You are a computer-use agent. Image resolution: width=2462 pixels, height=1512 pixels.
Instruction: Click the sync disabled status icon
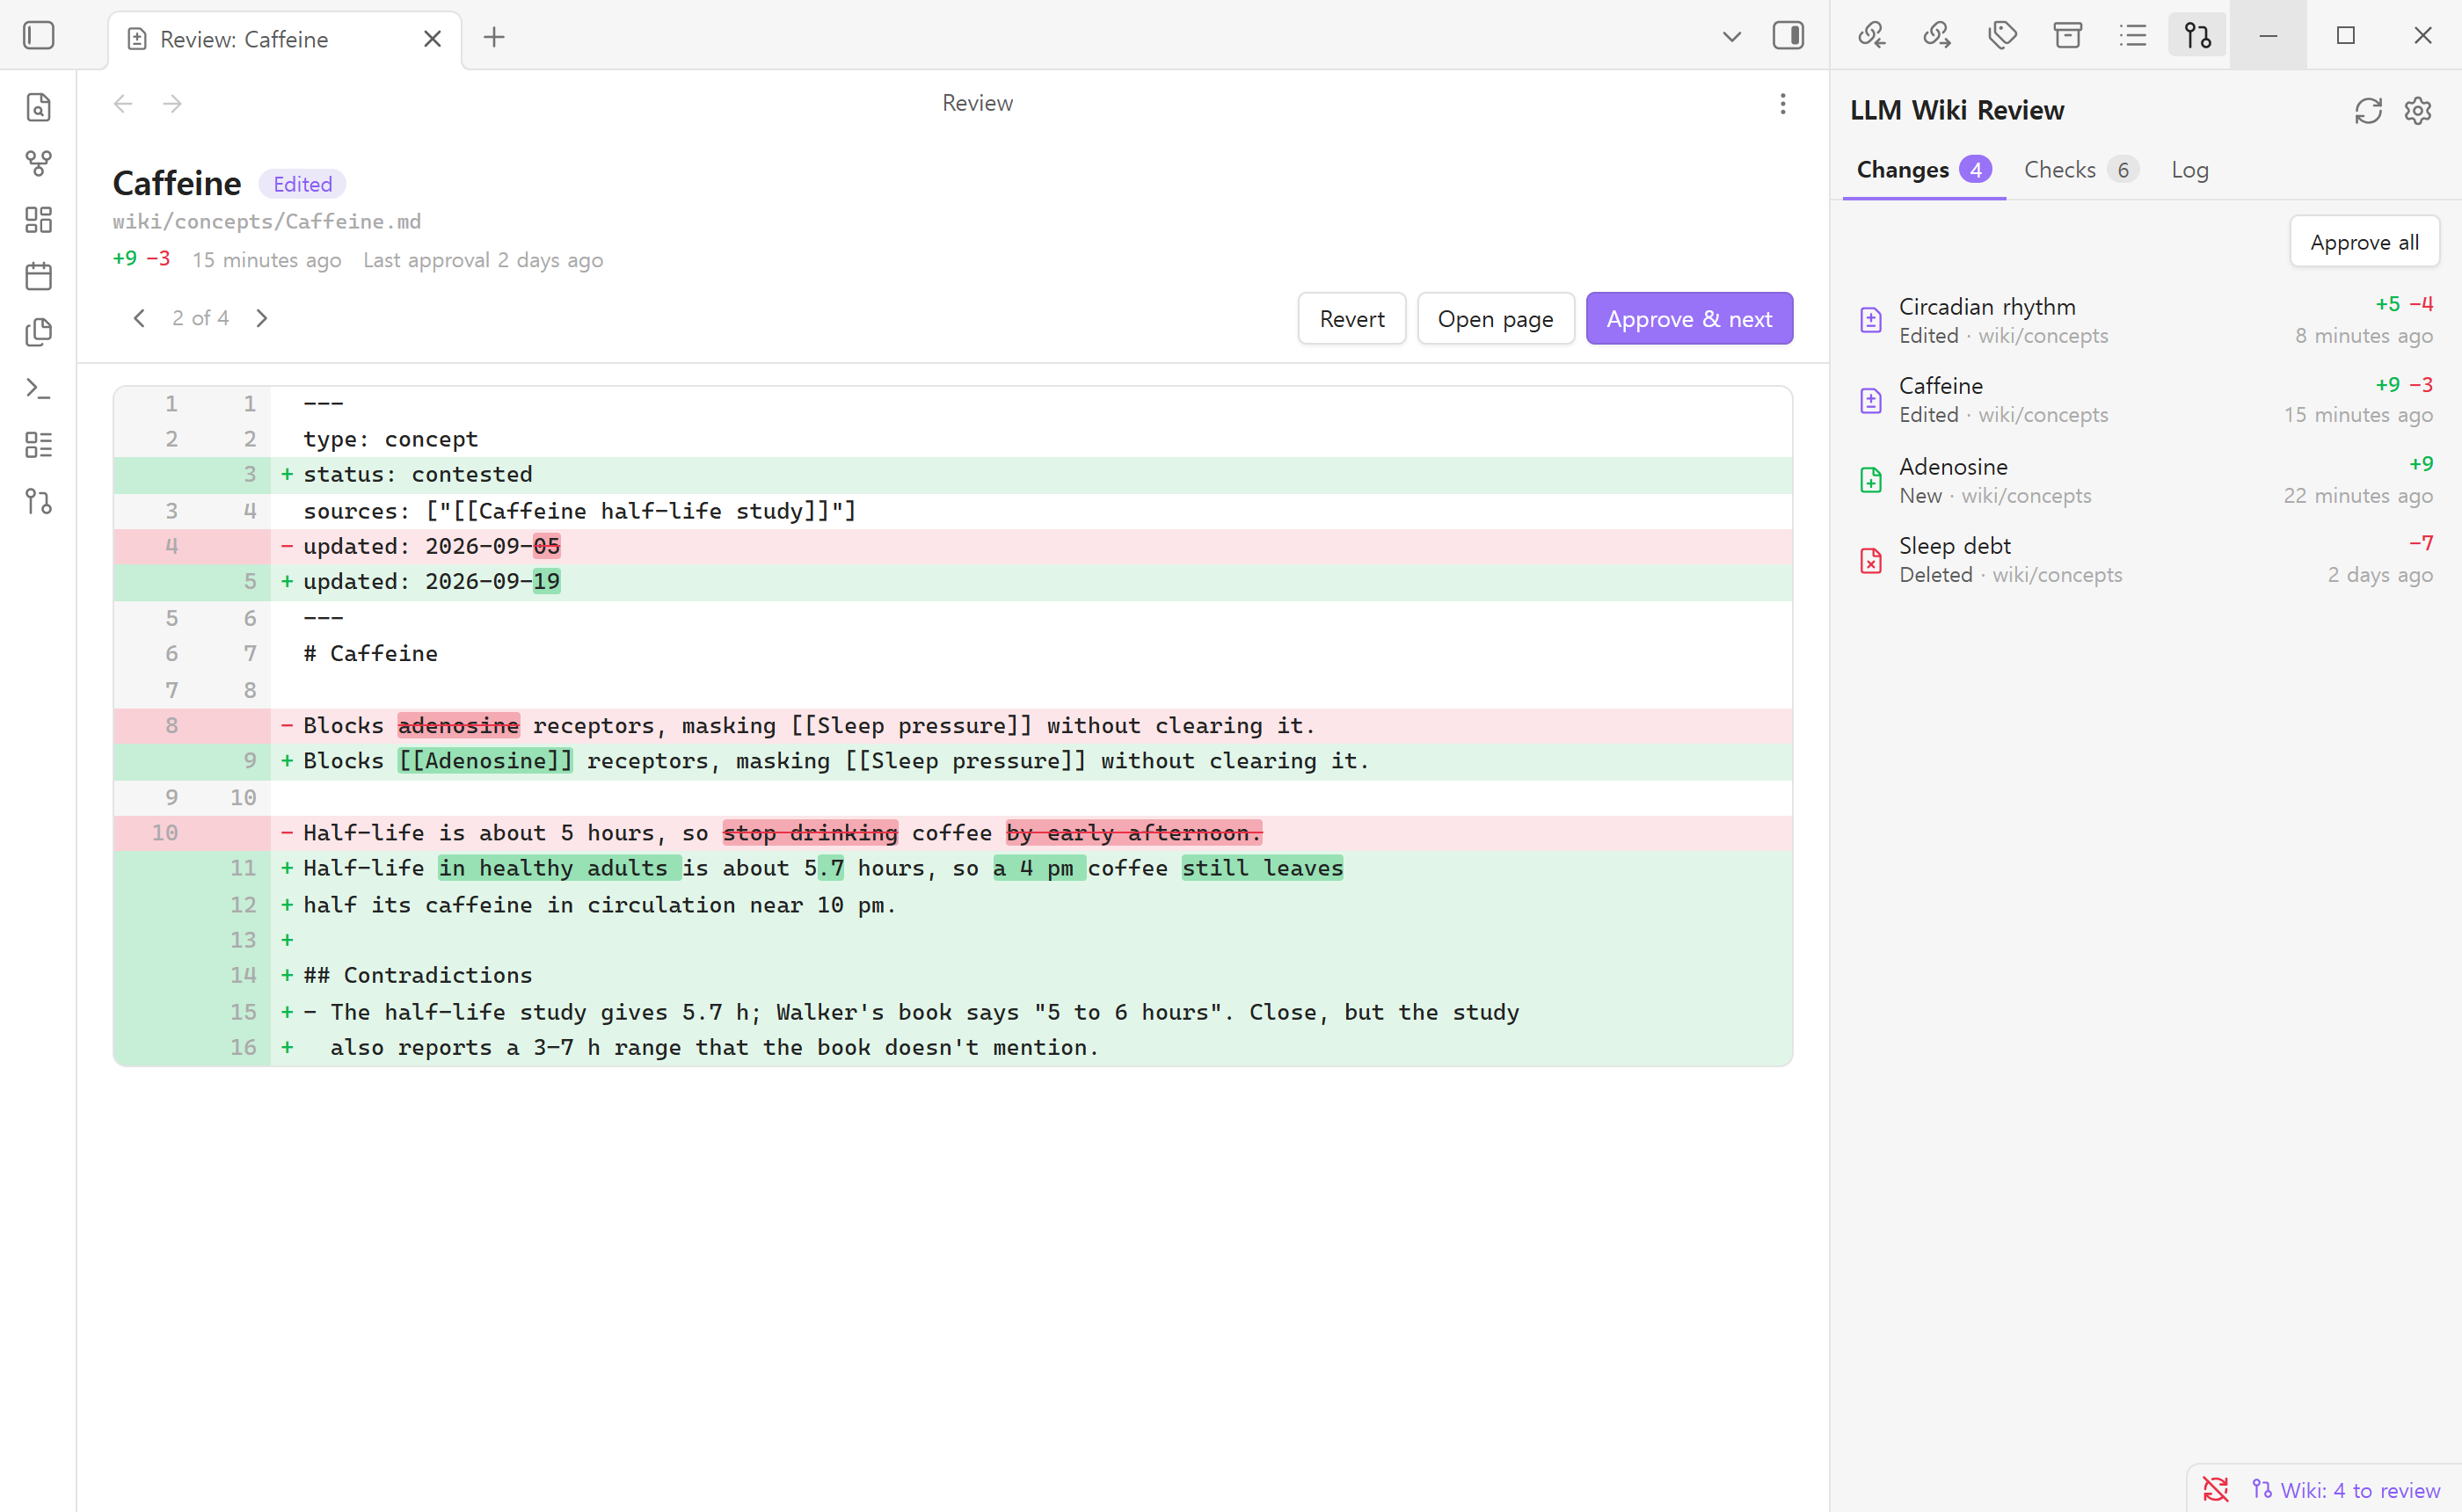pyautogui.click(x=2215, y=1490)
